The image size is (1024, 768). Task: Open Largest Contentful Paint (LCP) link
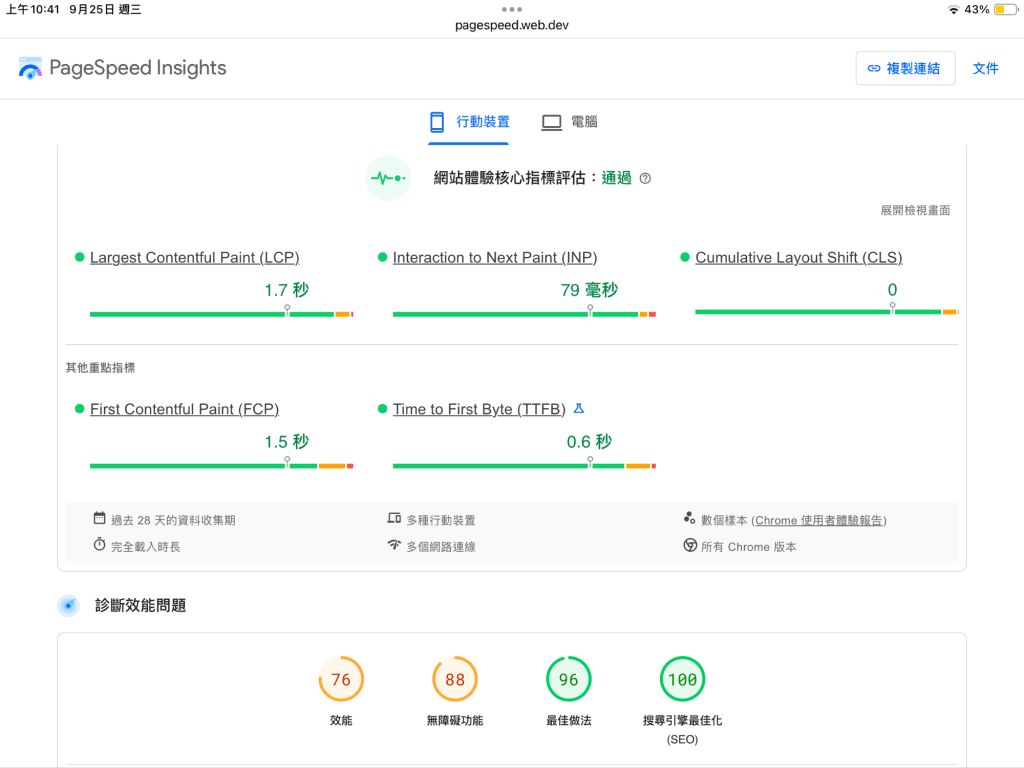pyautogui.click(x=194, y=258)
